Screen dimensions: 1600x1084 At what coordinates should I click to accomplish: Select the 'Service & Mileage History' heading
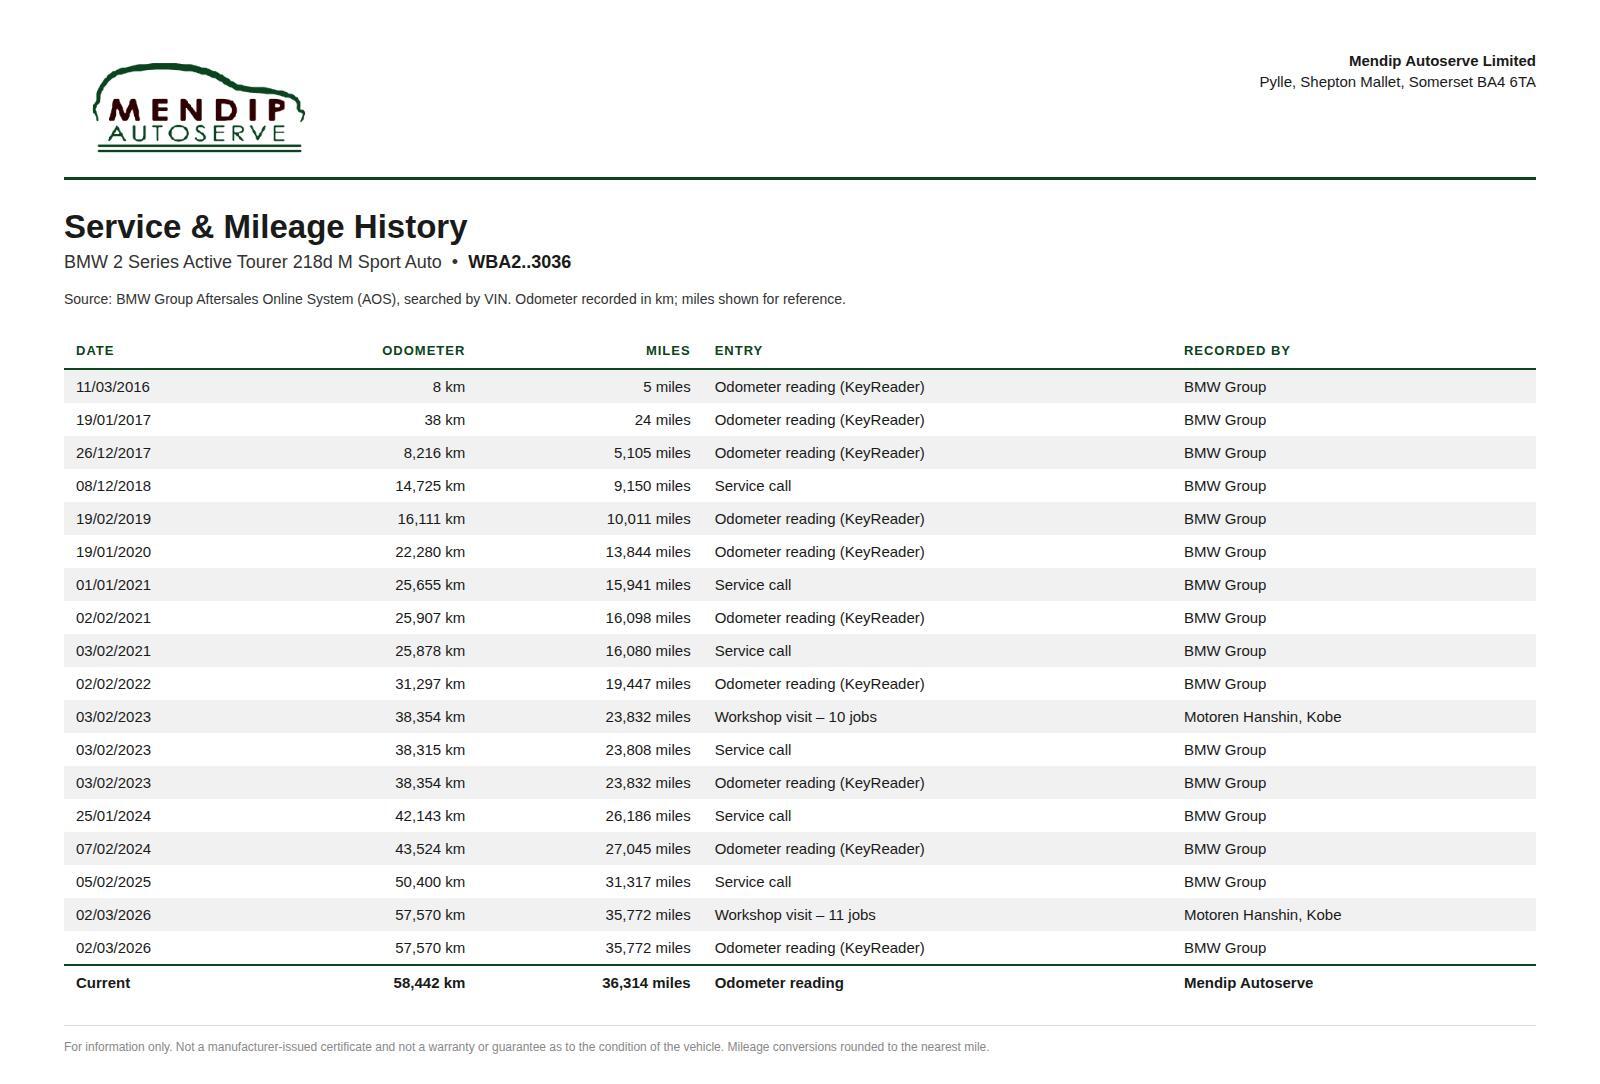tap(266, 227)
